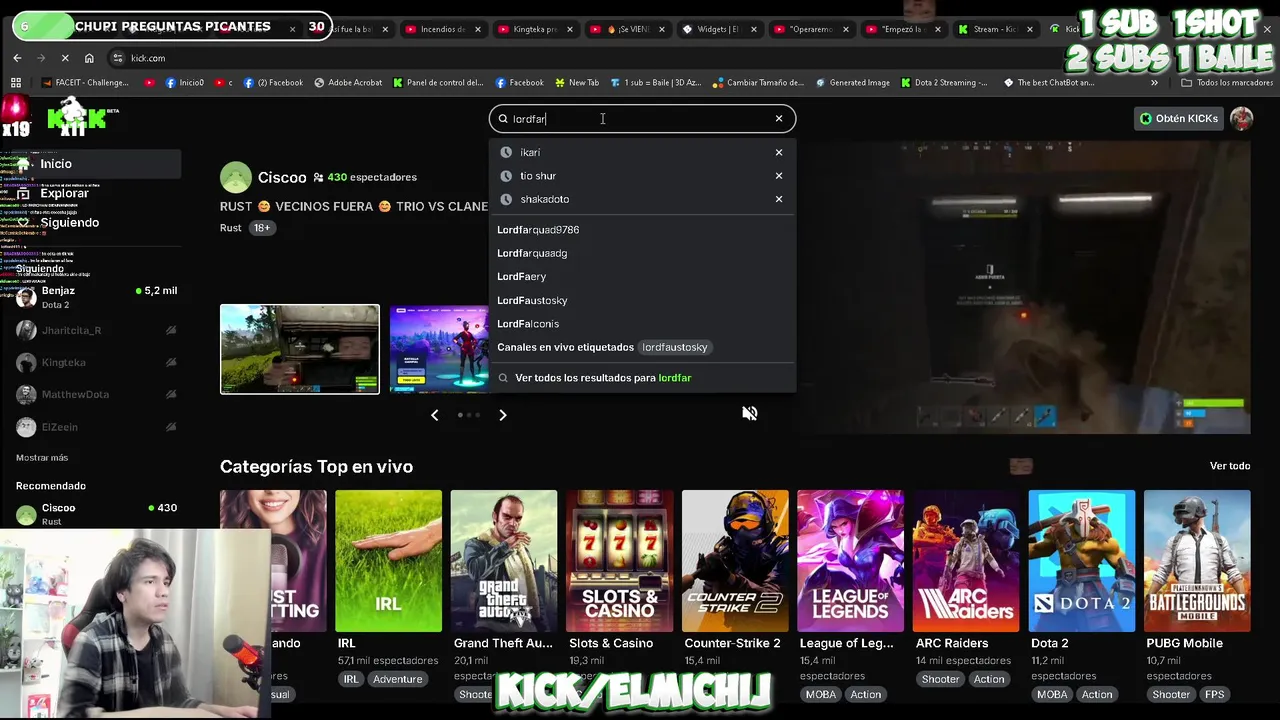Choose suggestion Lordfarquaadg
The image size is (1280, 720).
coord(532,253)
